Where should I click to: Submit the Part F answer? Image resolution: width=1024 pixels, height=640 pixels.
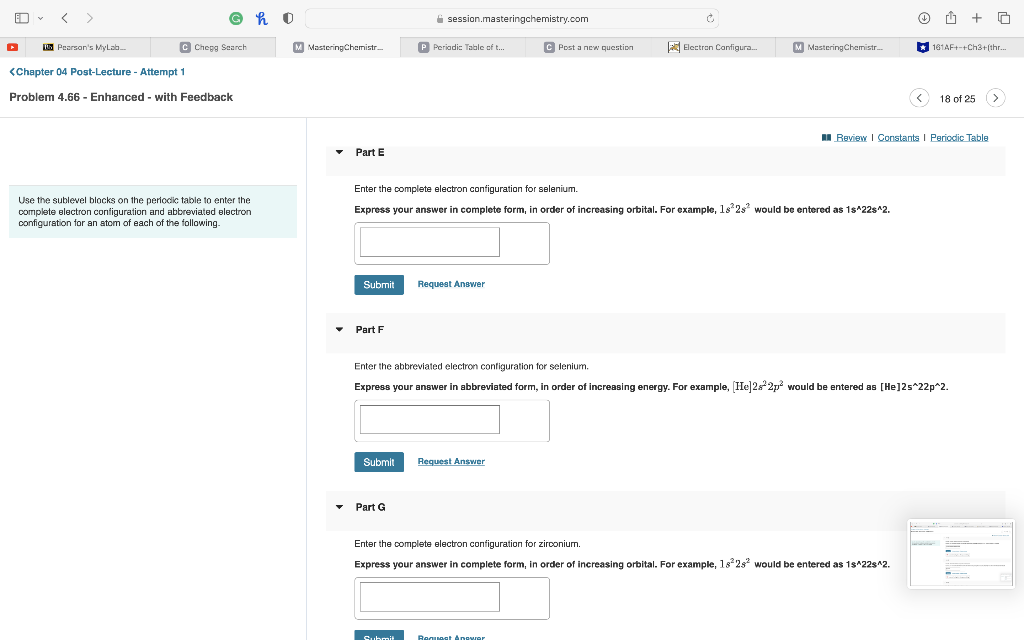click(x=379, y=462)
